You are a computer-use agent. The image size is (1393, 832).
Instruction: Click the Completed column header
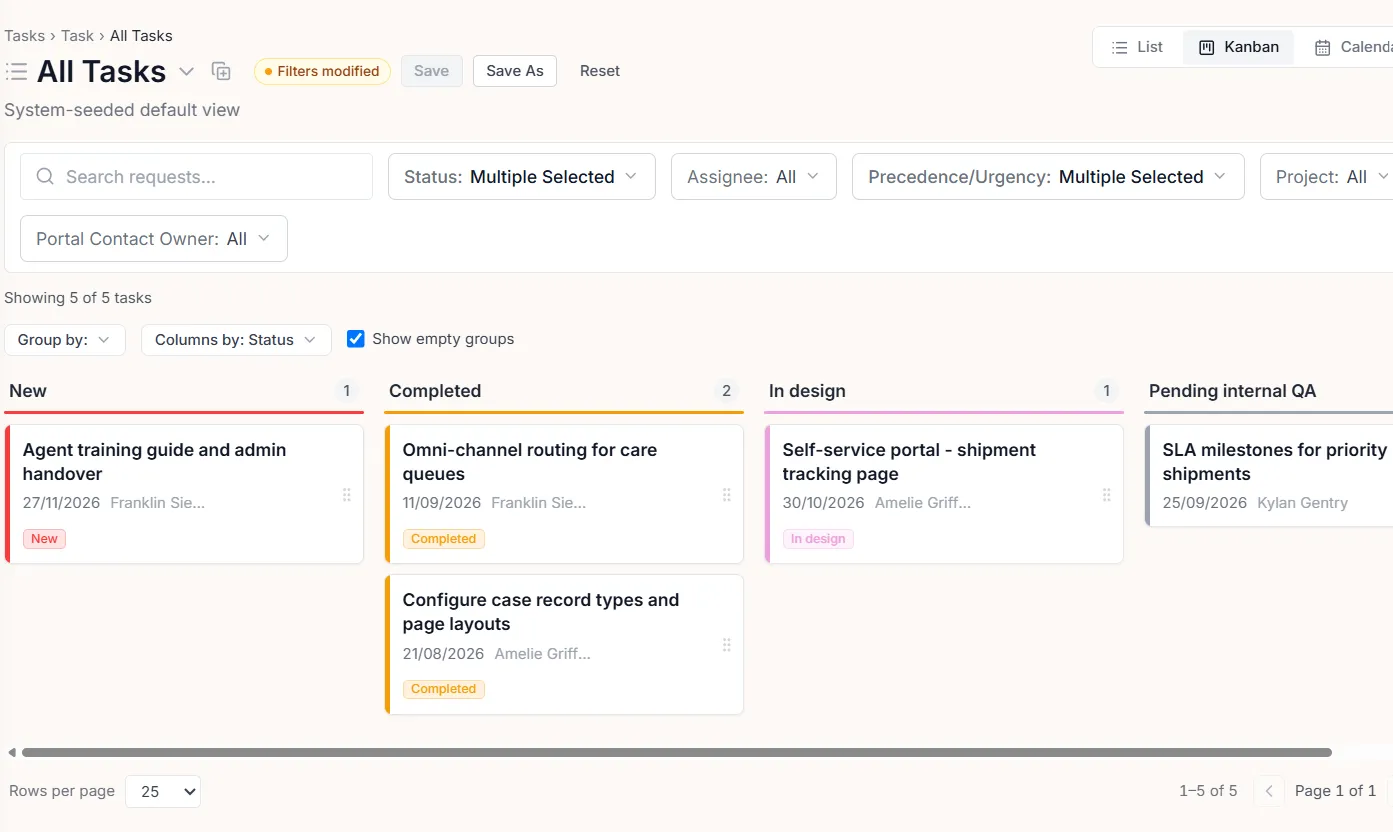point(435,391)
